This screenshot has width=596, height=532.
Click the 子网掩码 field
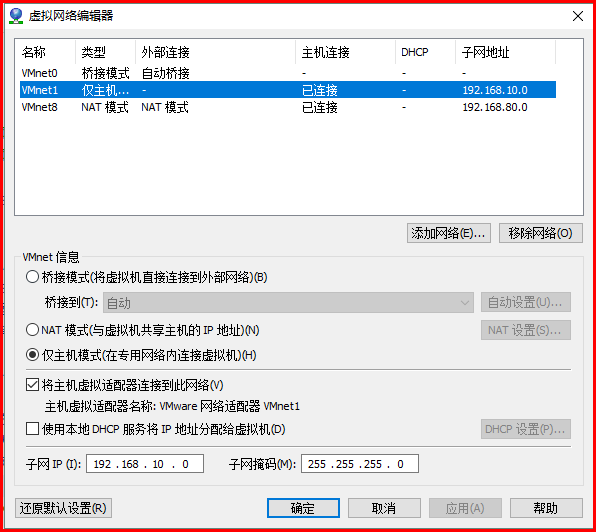(360, 464)
